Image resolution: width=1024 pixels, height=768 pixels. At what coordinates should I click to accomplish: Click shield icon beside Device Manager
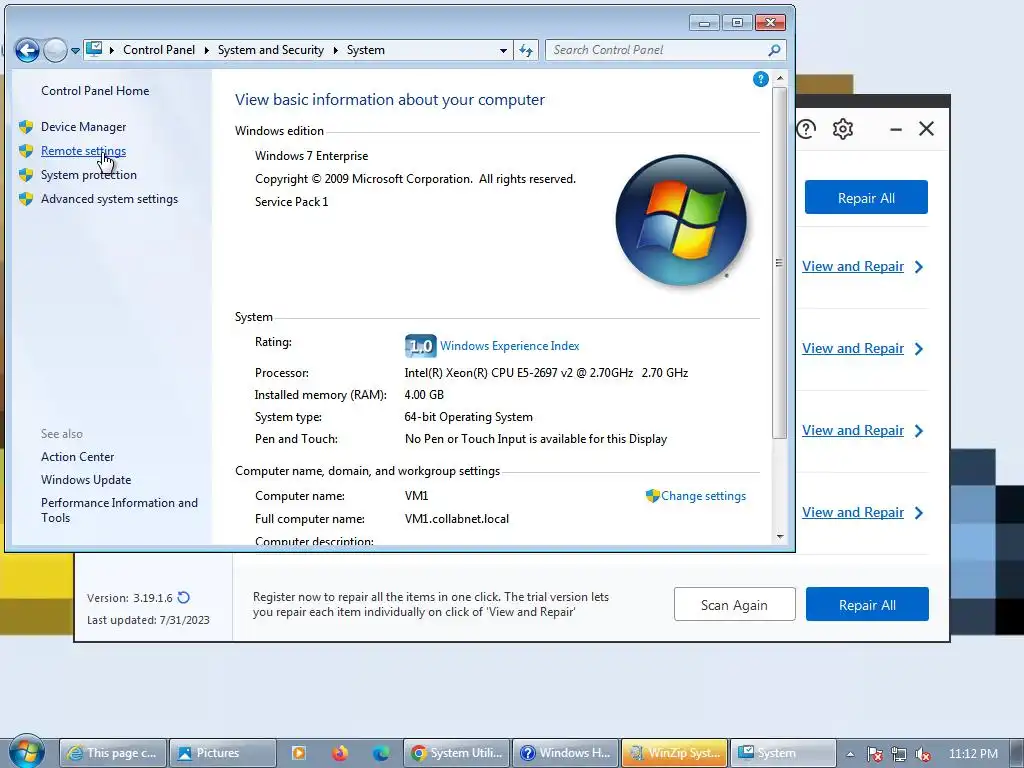tap(26, 127)
